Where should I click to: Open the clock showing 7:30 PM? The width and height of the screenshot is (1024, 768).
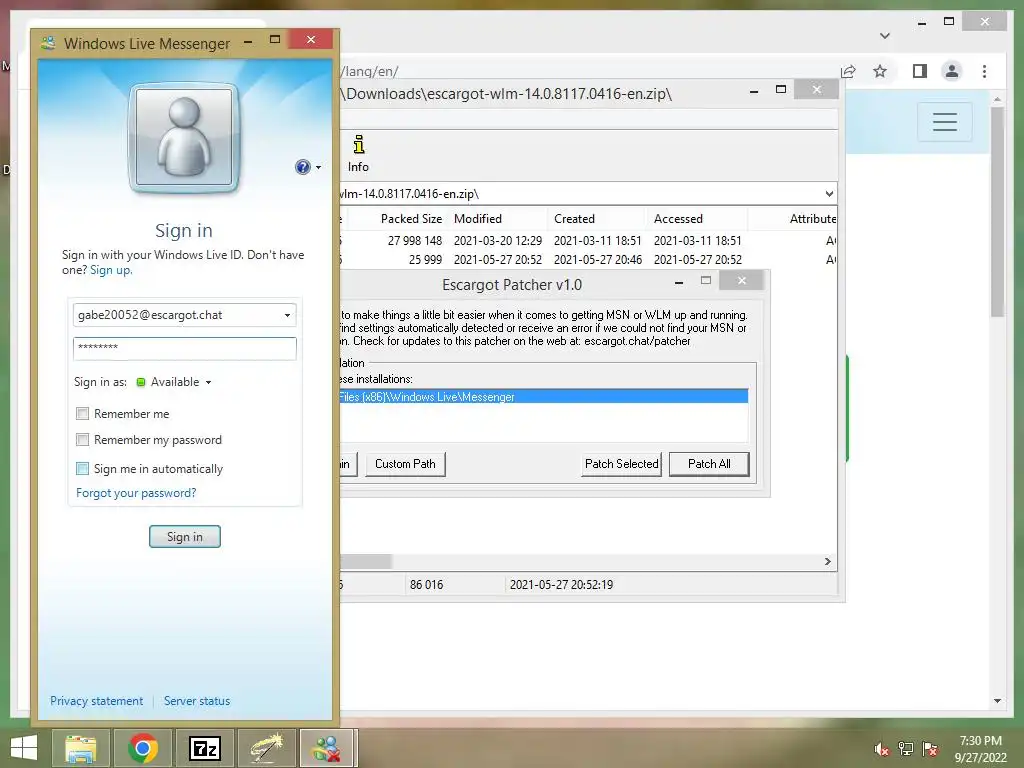point(980,749)
